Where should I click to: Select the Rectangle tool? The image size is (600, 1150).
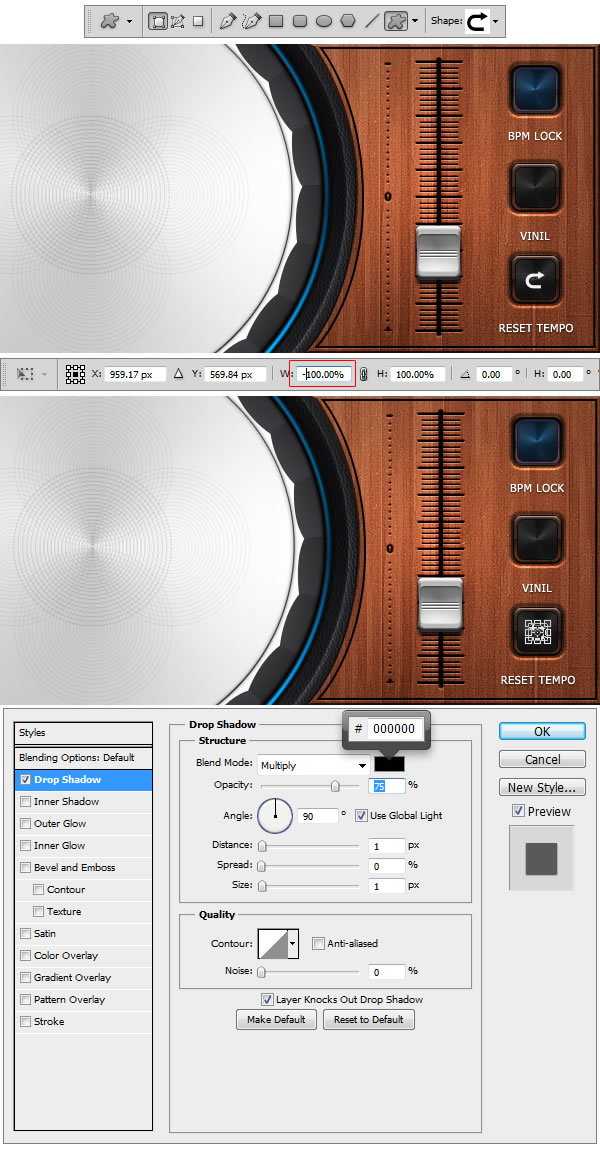click(x=276, y=21)
